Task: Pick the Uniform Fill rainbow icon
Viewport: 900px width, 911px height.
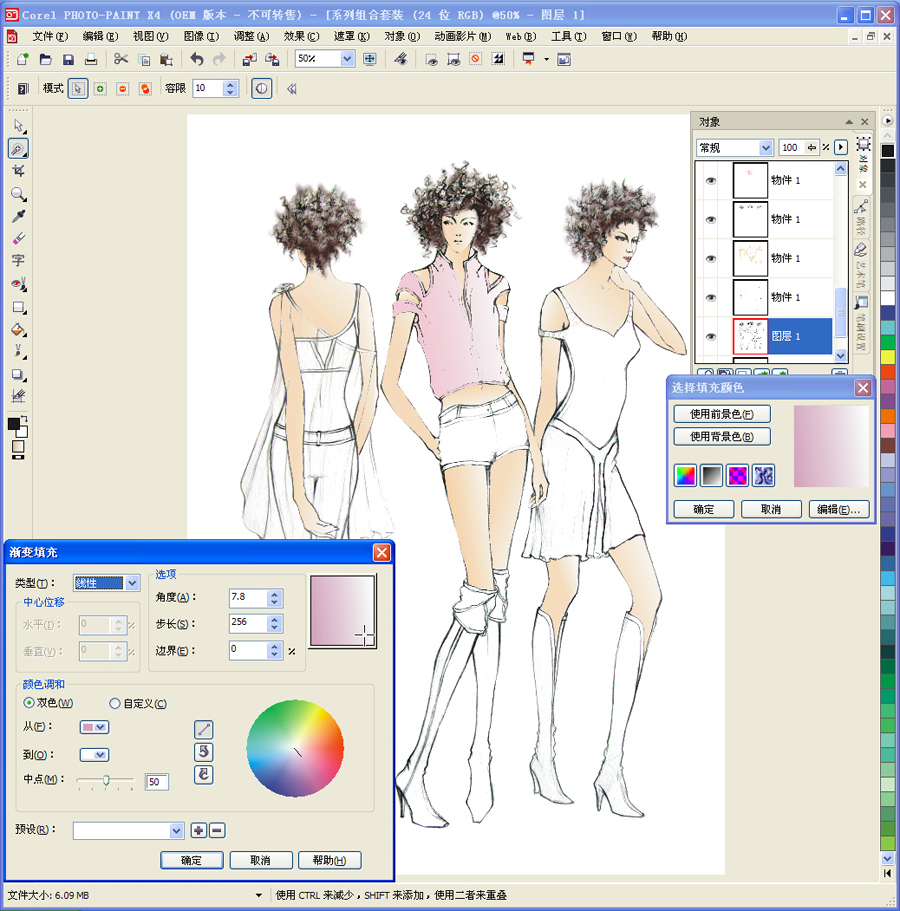Action: pyautogui.click(x=686, y=475)
